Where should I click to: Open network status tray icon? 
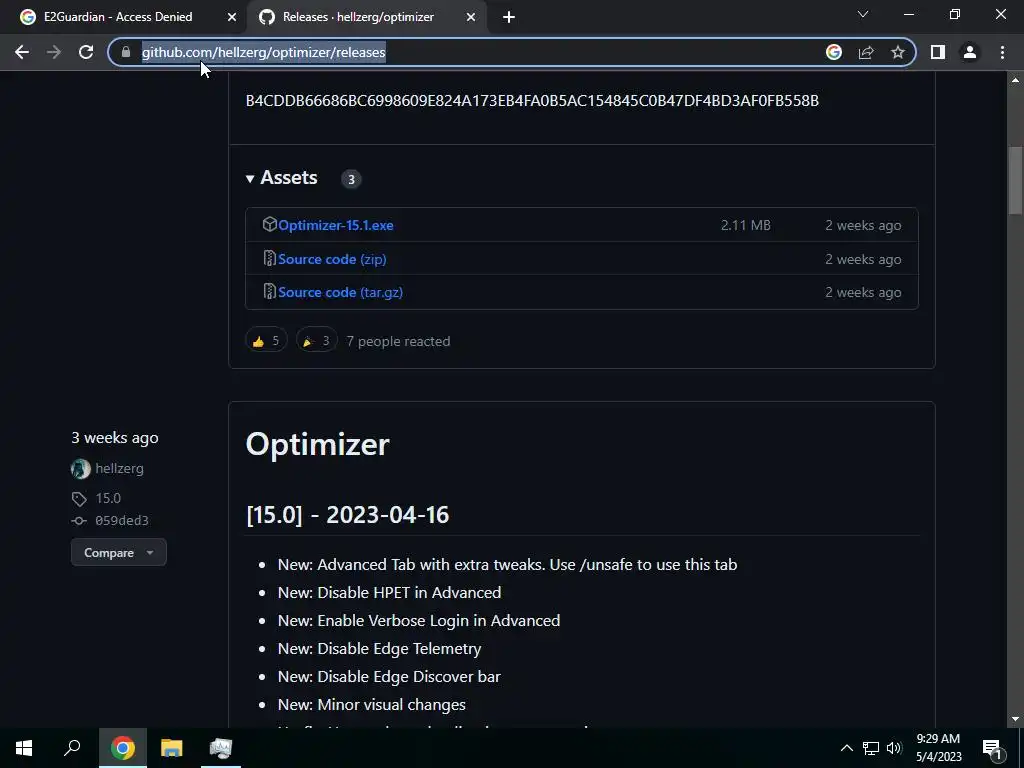(871, 748)
